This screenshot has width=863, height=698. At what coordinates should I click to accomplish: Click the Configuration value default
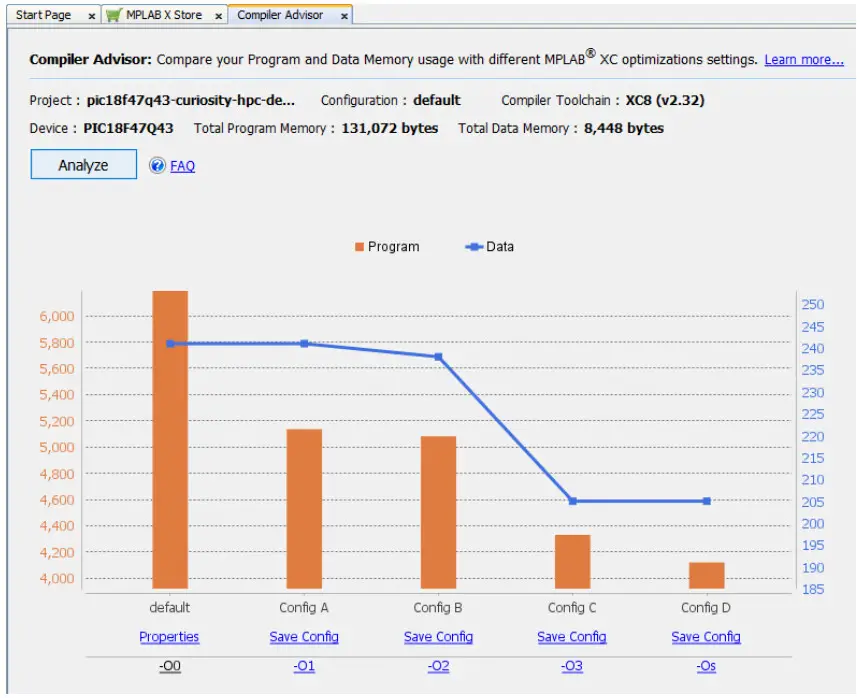[436, 100]
